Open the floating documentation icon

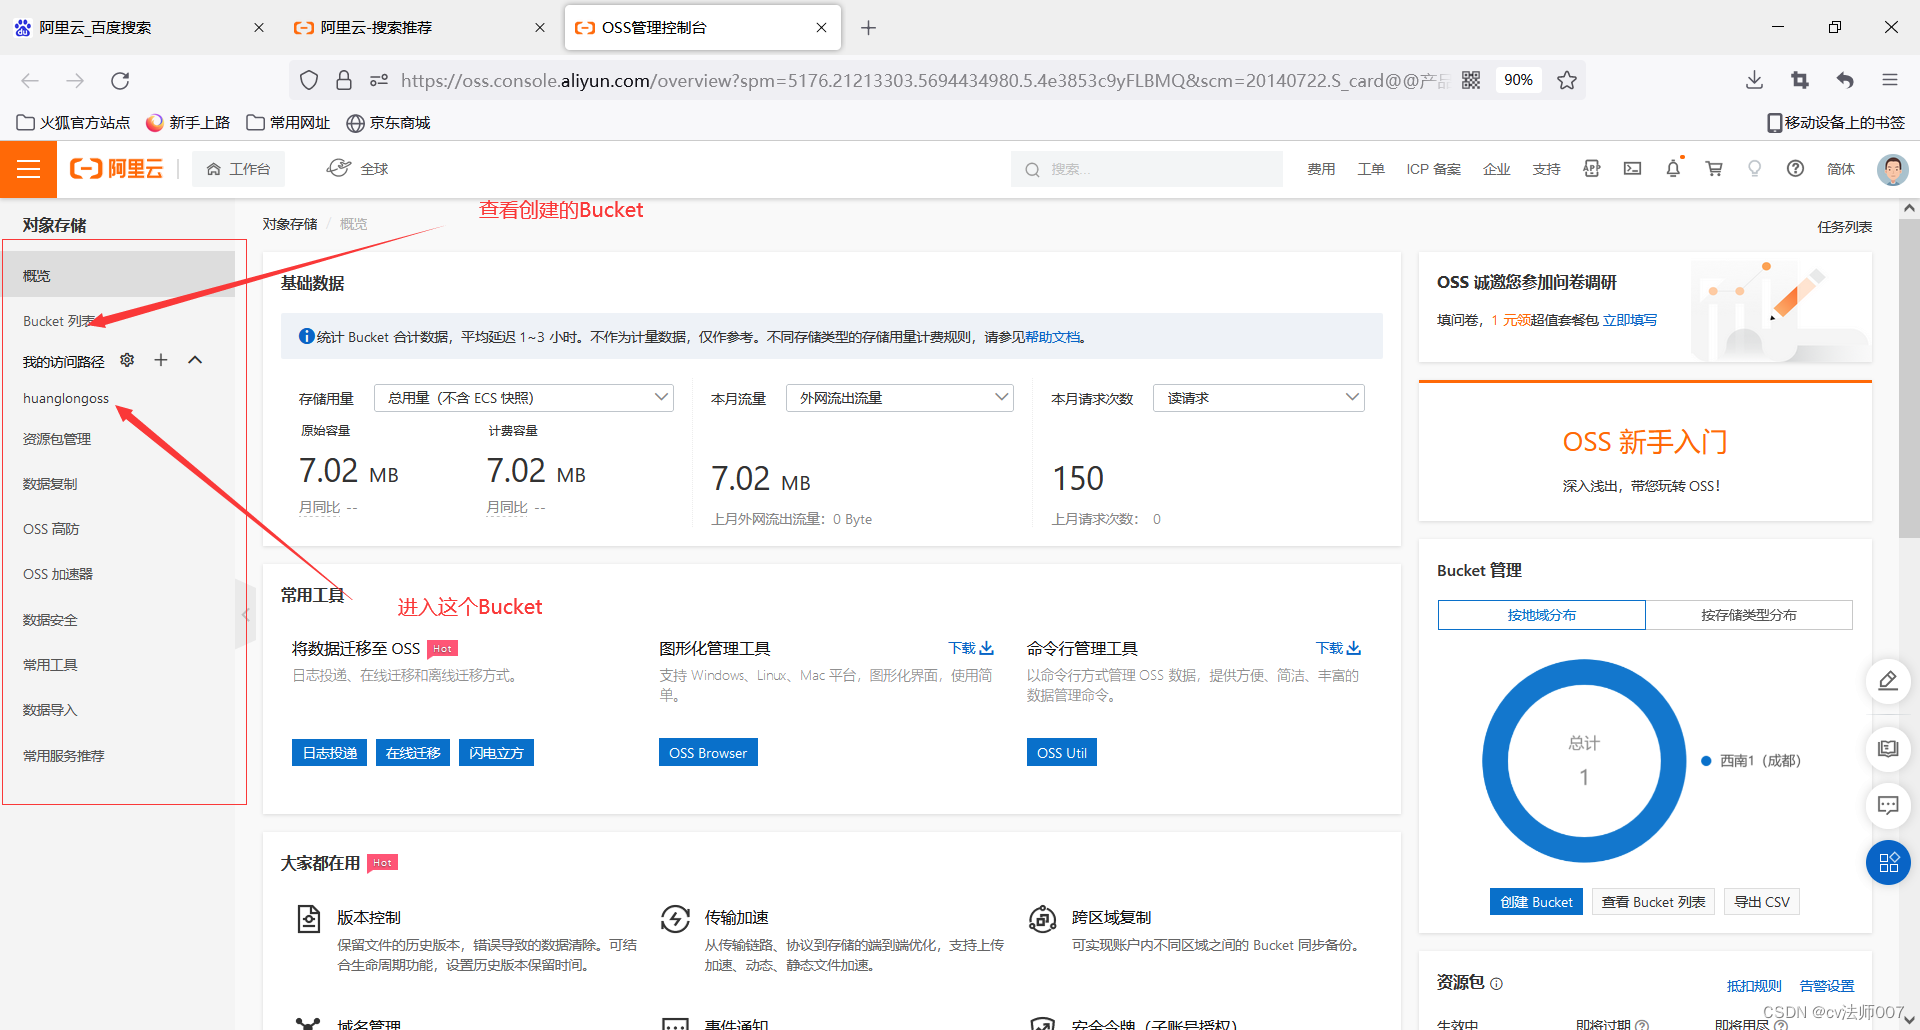tap(1888, 749)
